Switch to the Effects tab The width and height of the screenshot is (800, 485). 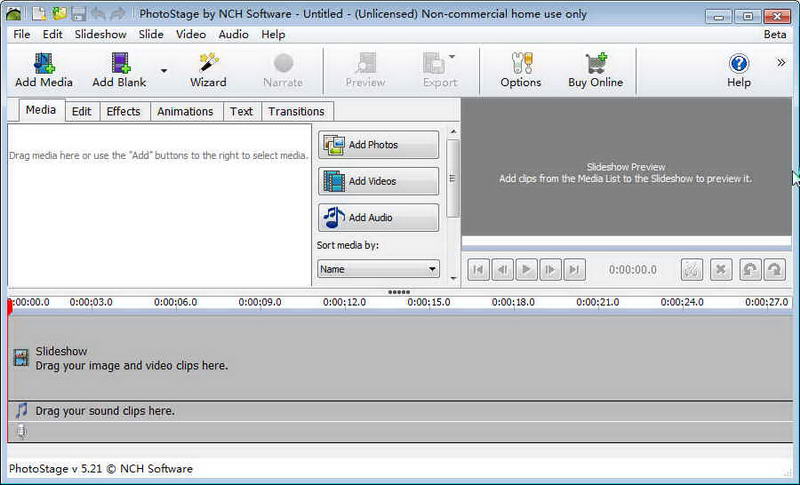pos(123,111)
